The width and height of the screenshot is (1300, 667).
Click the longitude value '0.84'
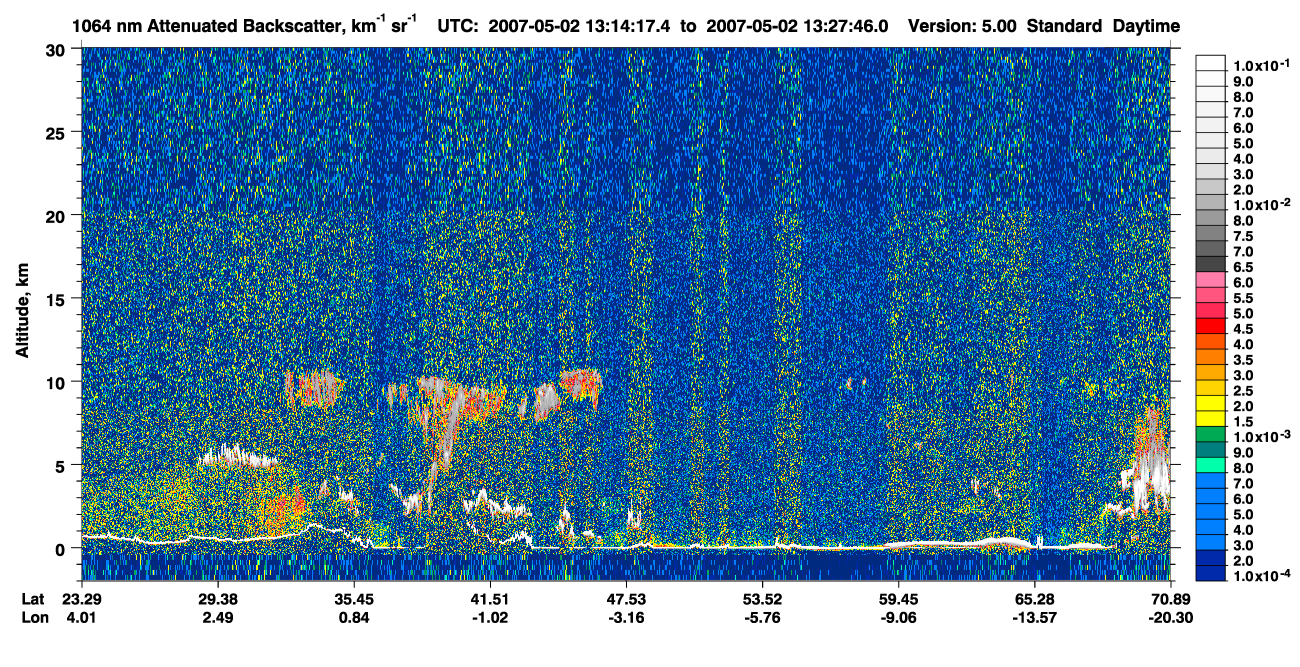(353, 617)
